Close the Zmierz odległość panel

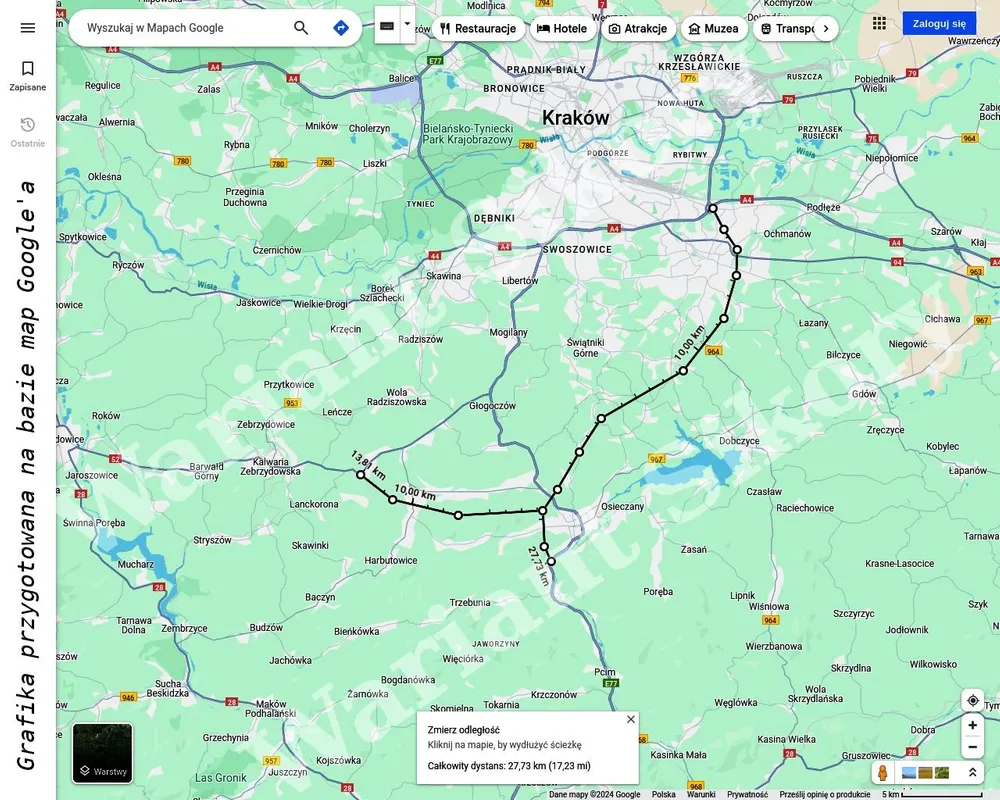pos(631,720)
